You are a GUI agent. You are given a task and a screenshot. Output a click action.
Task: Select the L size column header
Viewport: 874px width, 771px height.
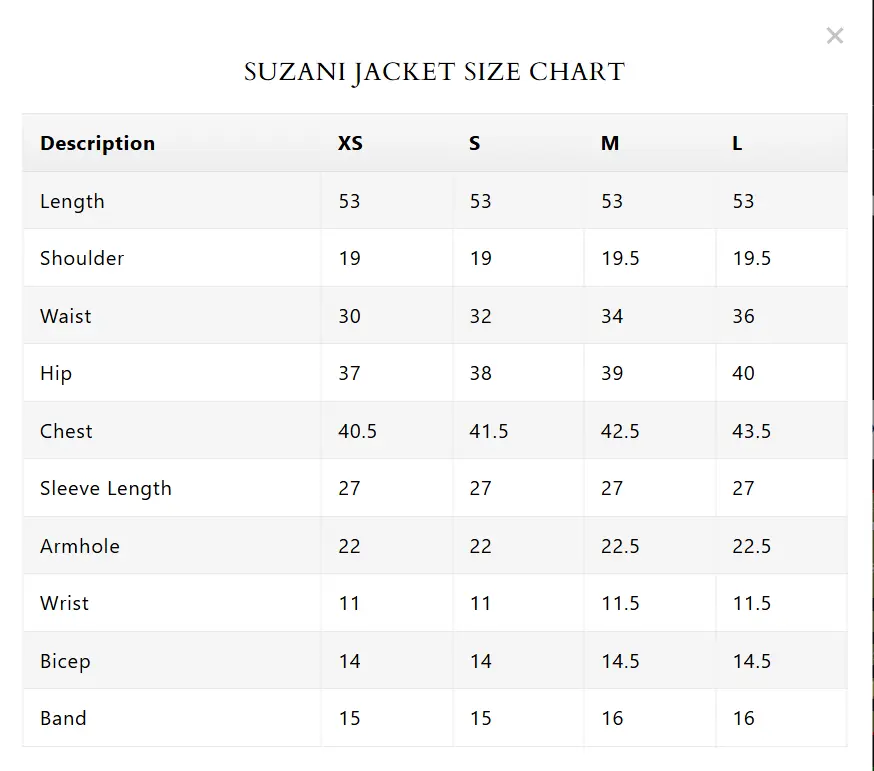[737, 143]
